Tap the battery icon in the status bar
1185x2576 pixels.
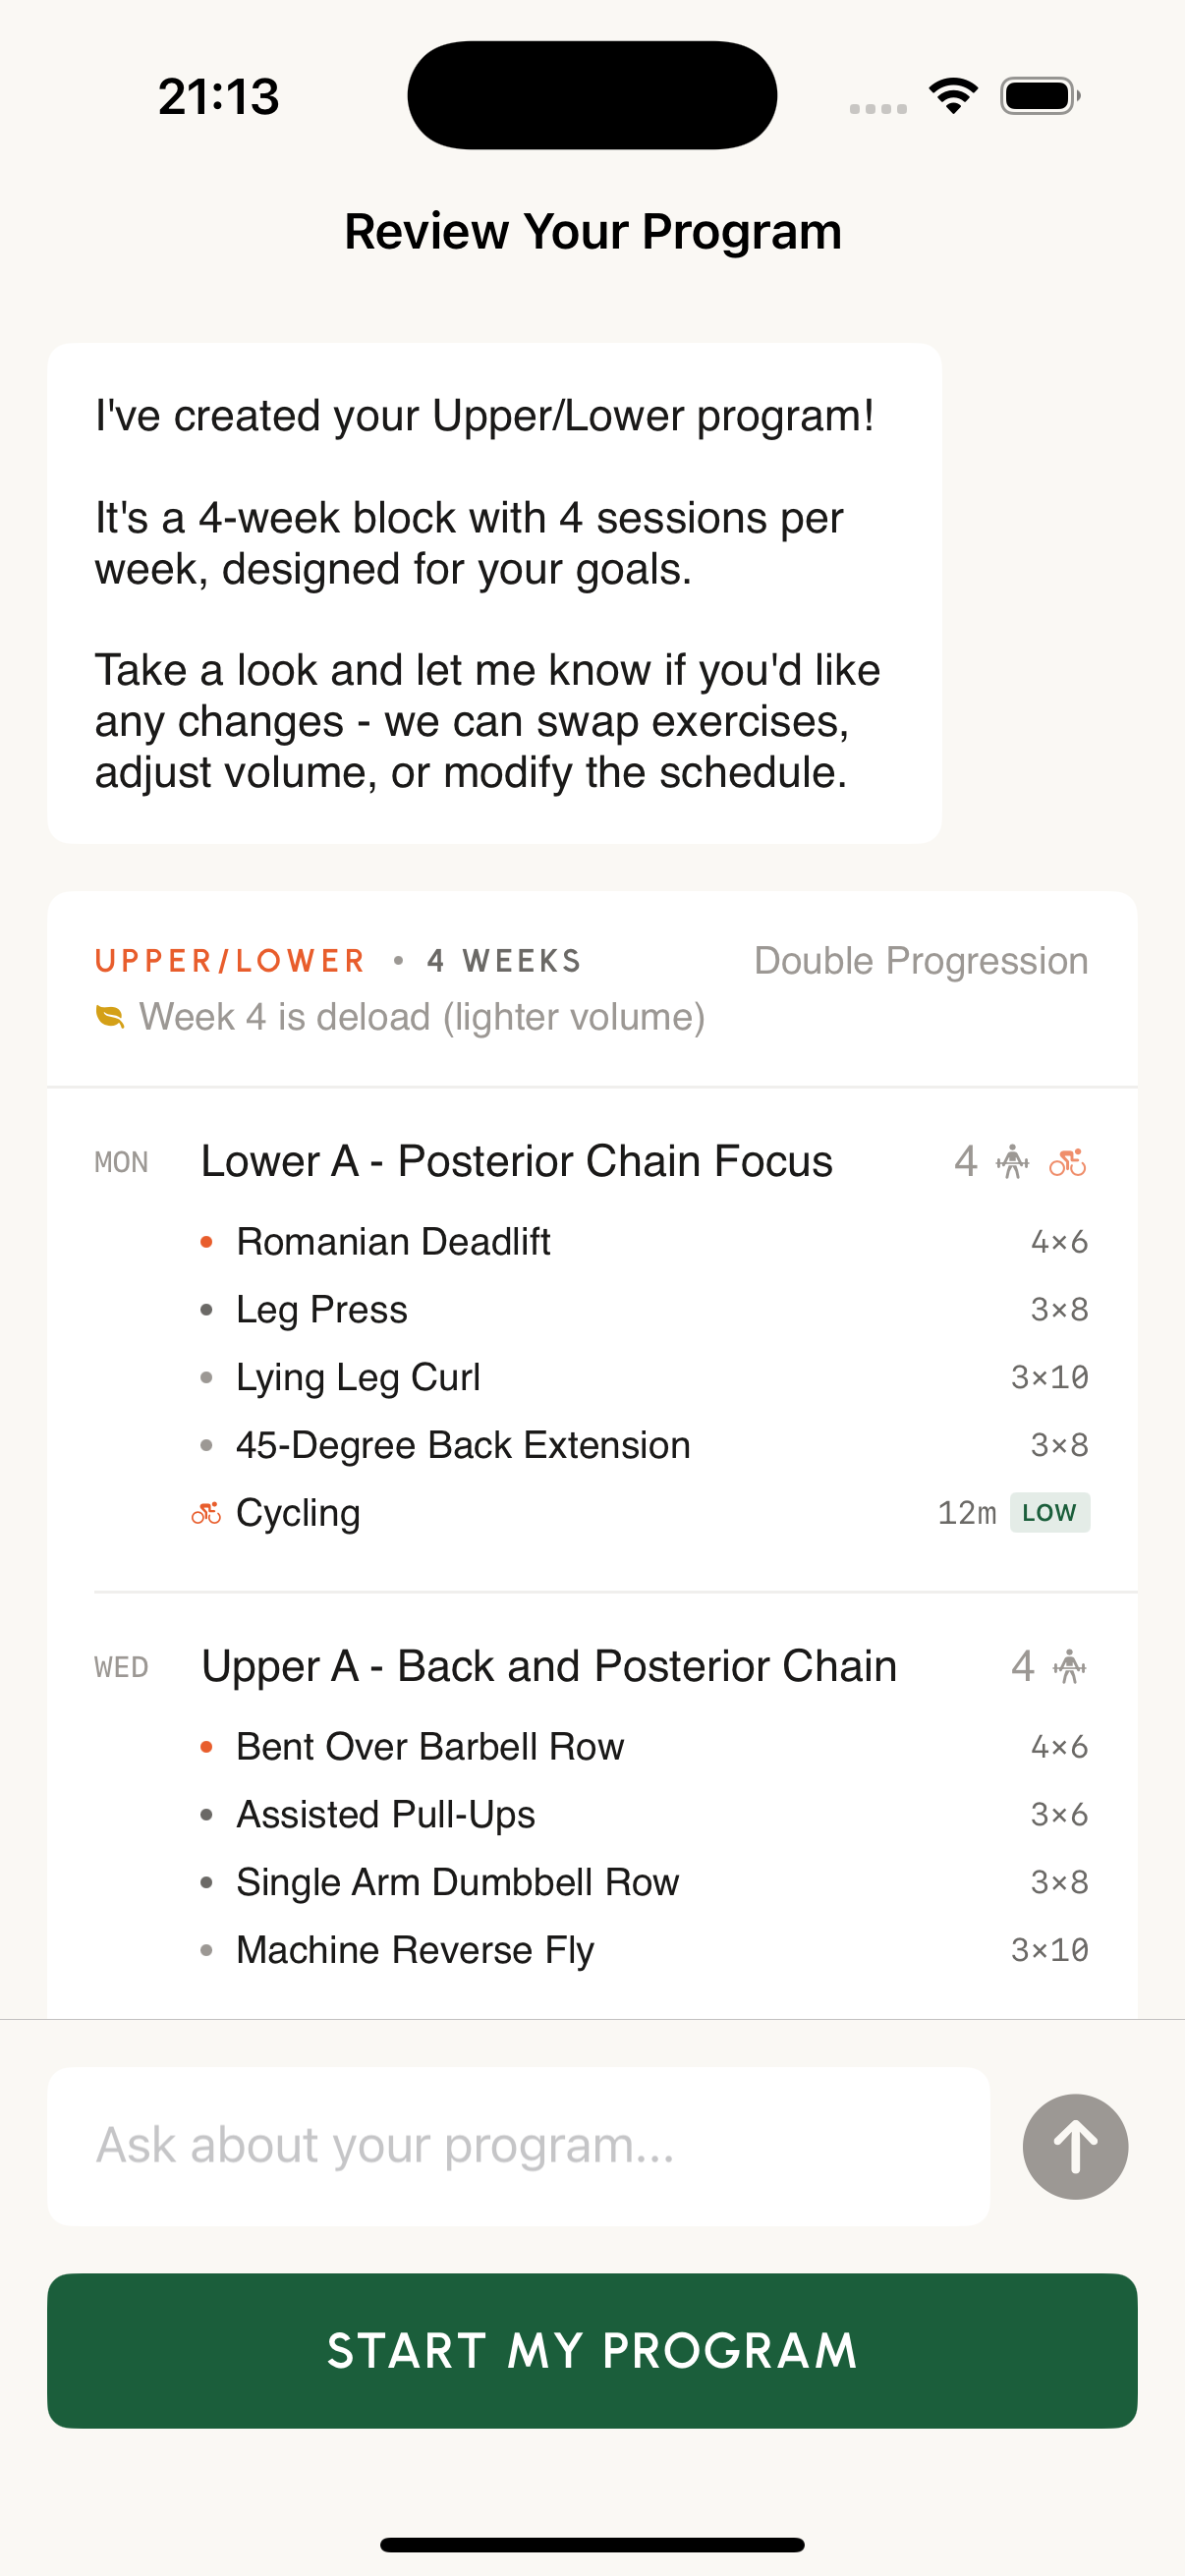(x=1037, y=95)
